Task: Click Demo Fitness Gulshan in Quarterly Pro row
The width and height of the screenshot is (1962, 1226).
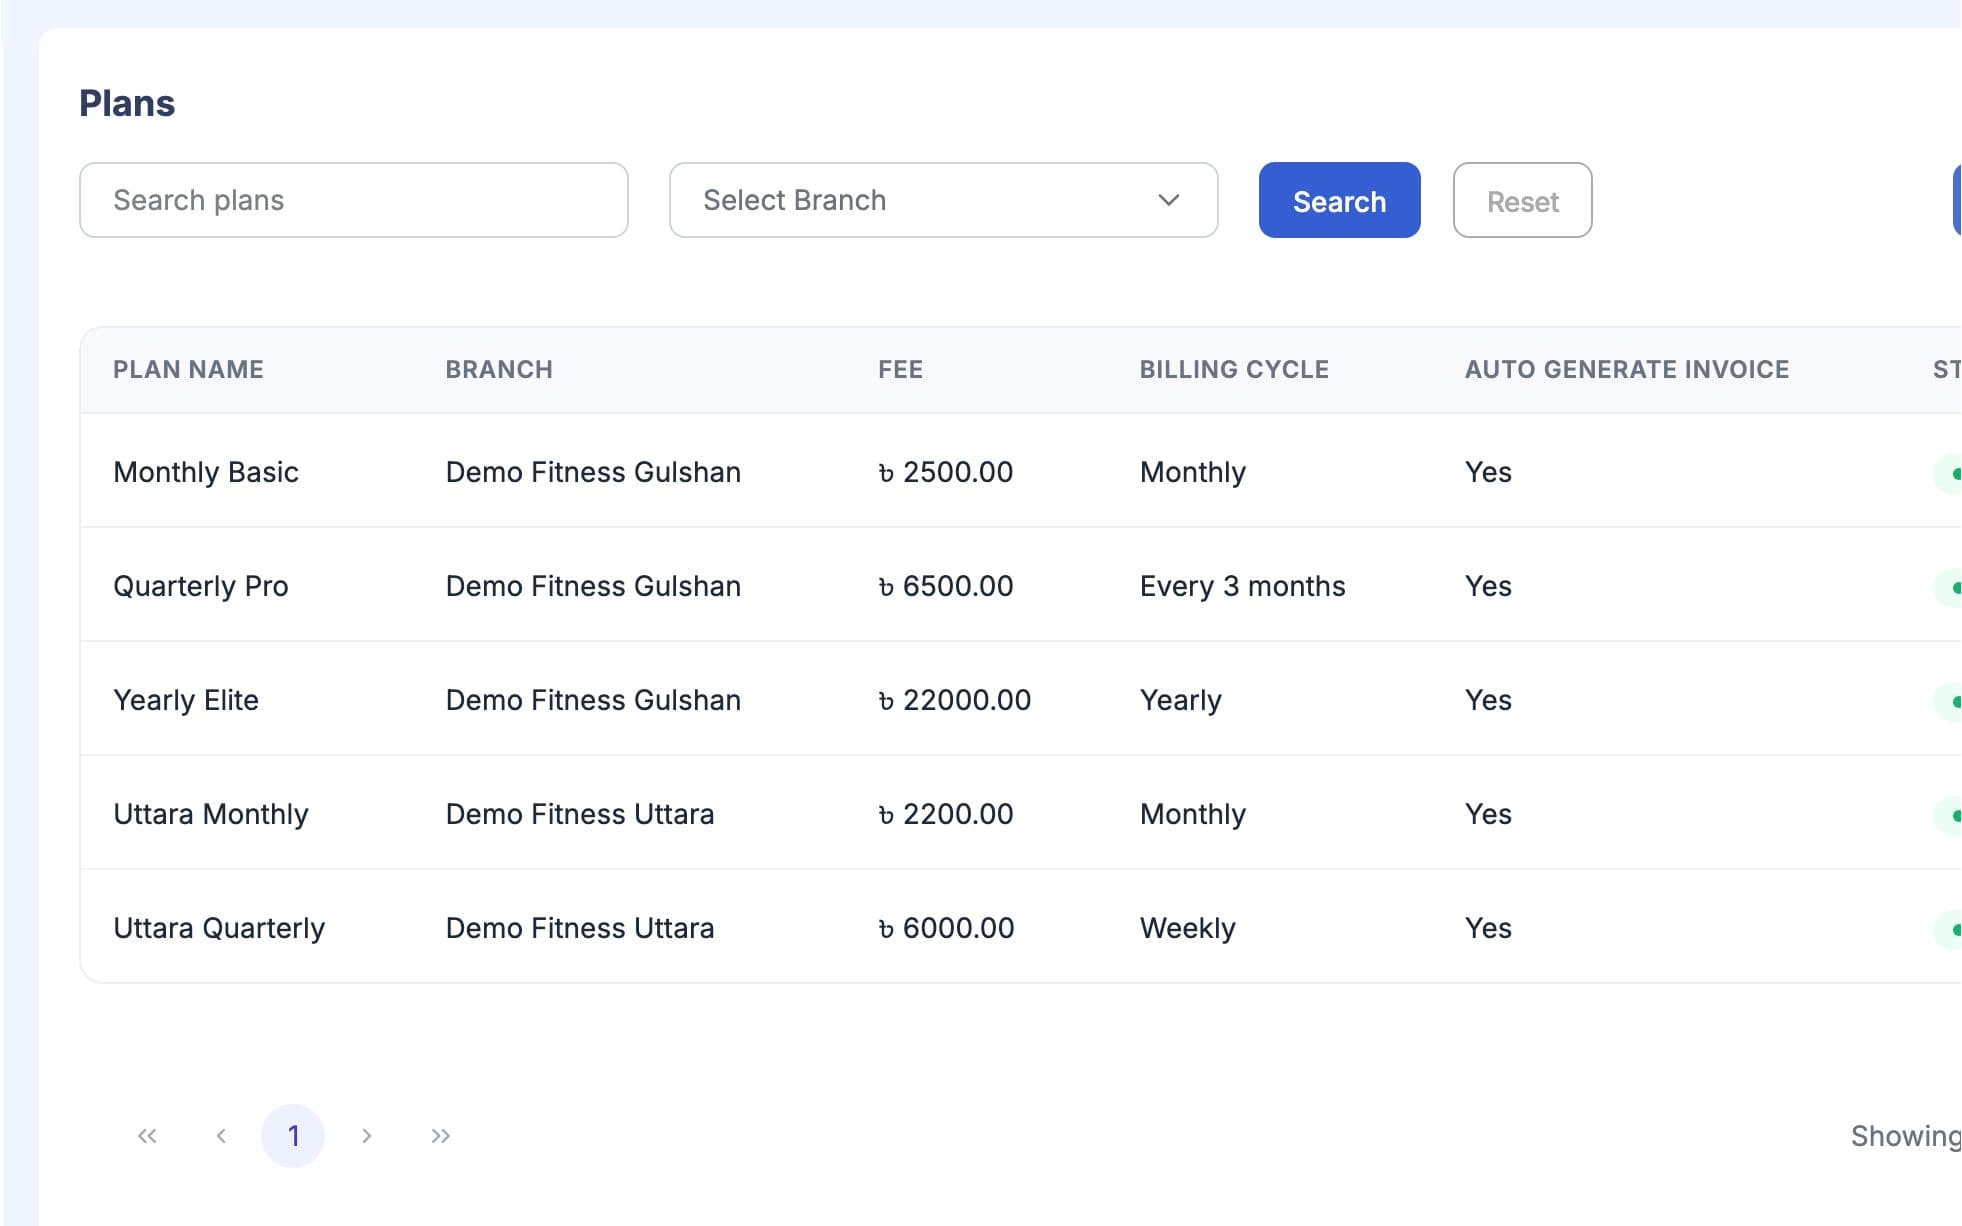Action: [593, 586]
